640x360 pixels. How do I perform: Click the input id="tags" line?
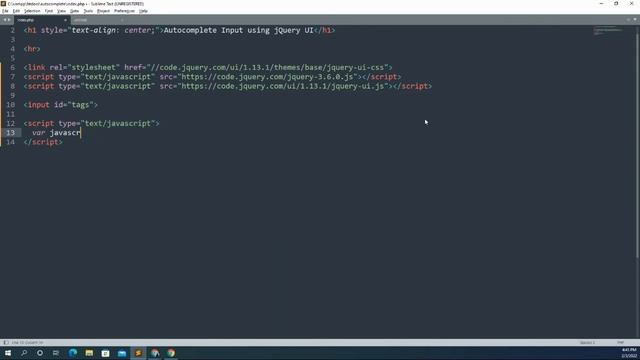[60, 104]
